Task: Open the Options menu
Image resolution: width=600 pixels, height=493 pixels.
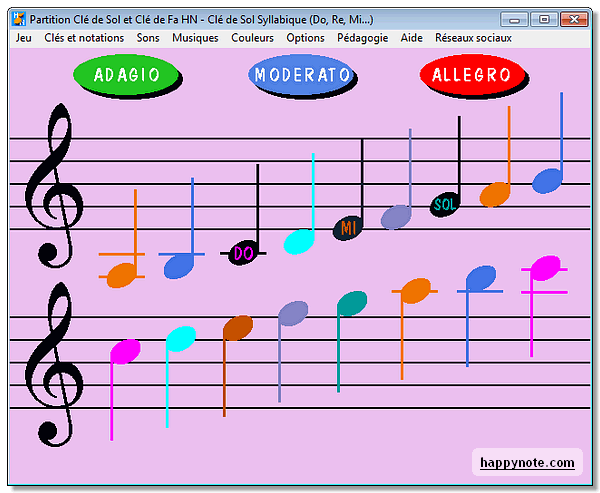Action: coord(305,38)
